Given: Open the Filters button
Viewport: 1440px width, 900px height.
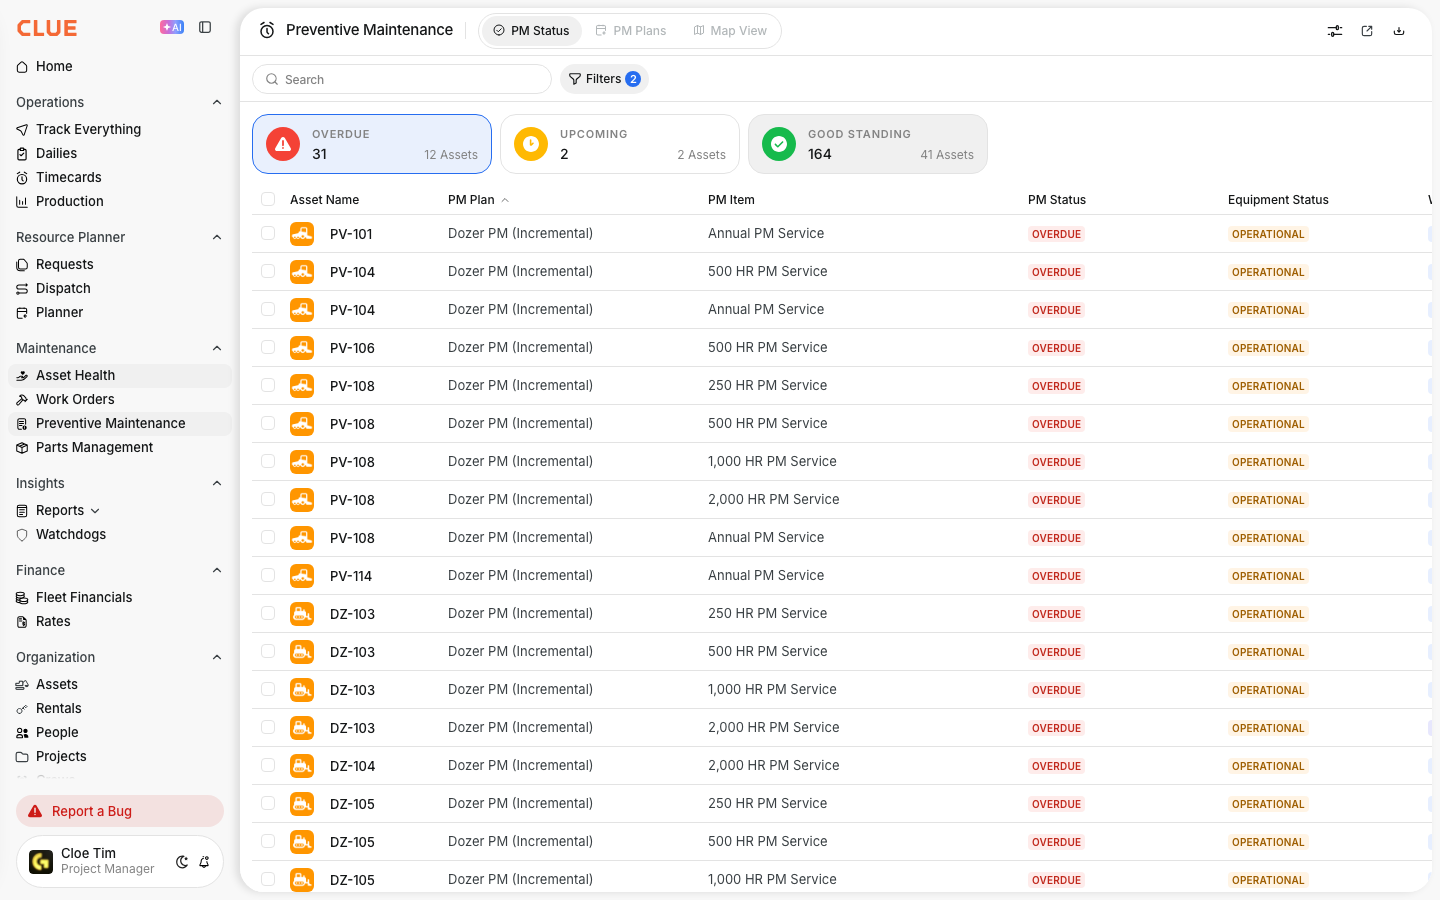Looking at the screenshot, I should point(604,79).
